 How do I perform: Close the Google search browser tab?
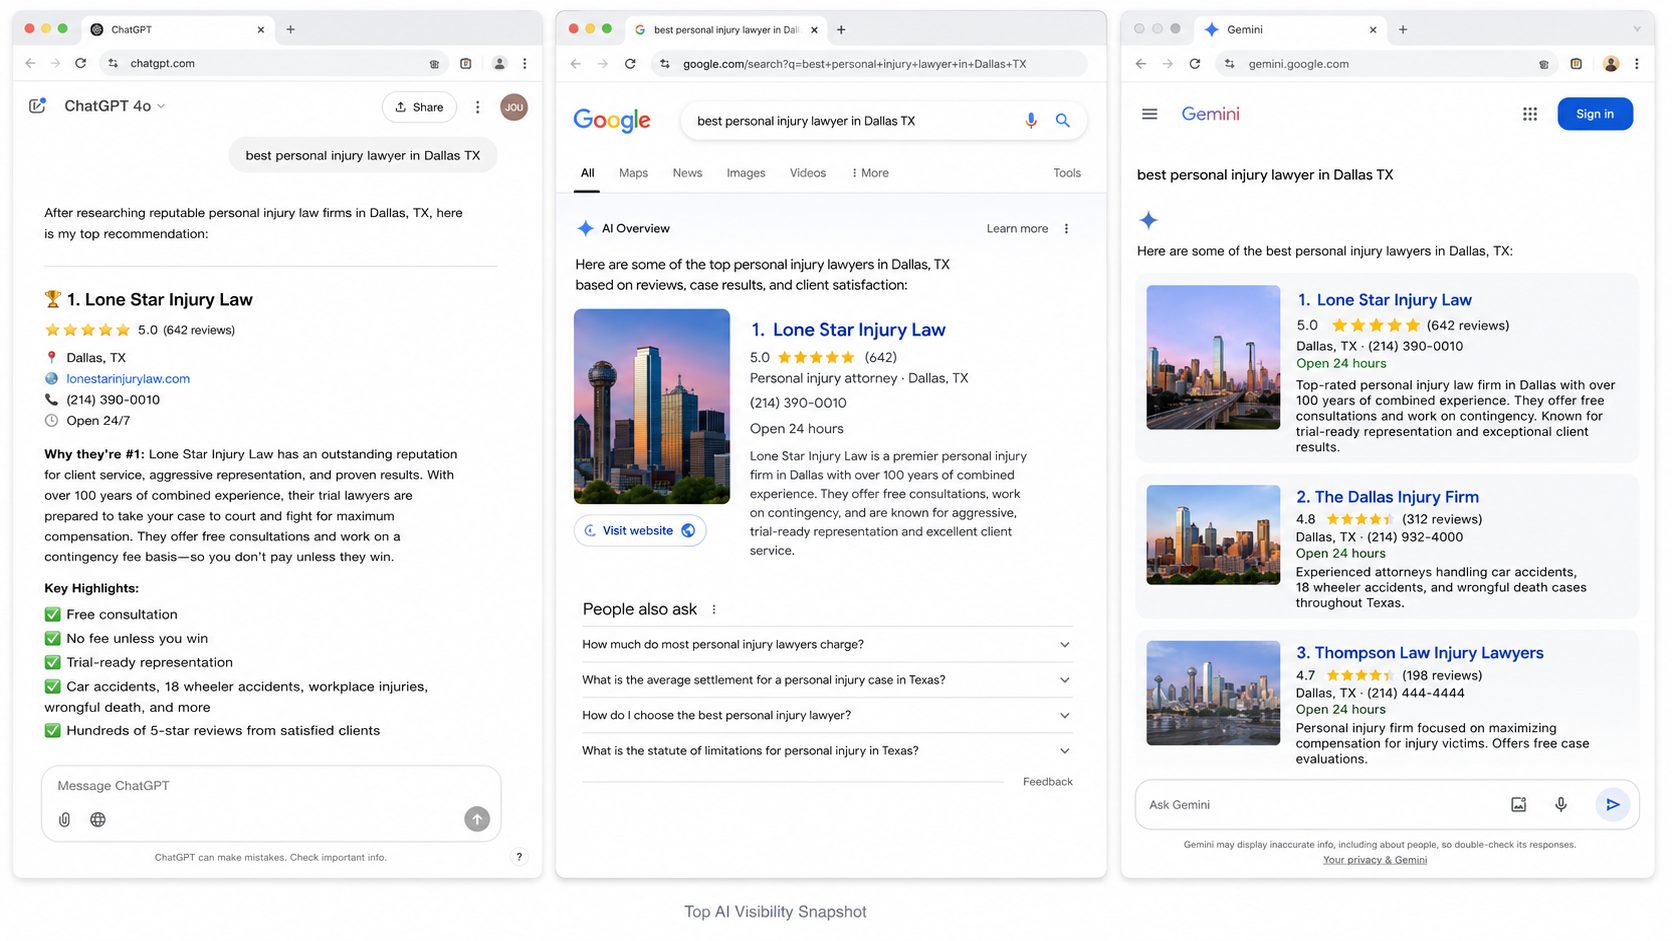click(814, 30)
